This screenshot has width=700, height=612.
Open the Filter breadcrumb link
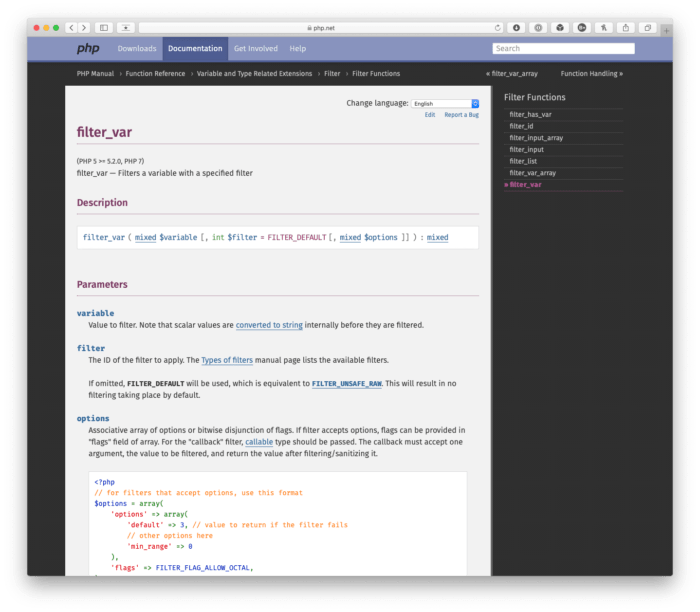point(332,74)
